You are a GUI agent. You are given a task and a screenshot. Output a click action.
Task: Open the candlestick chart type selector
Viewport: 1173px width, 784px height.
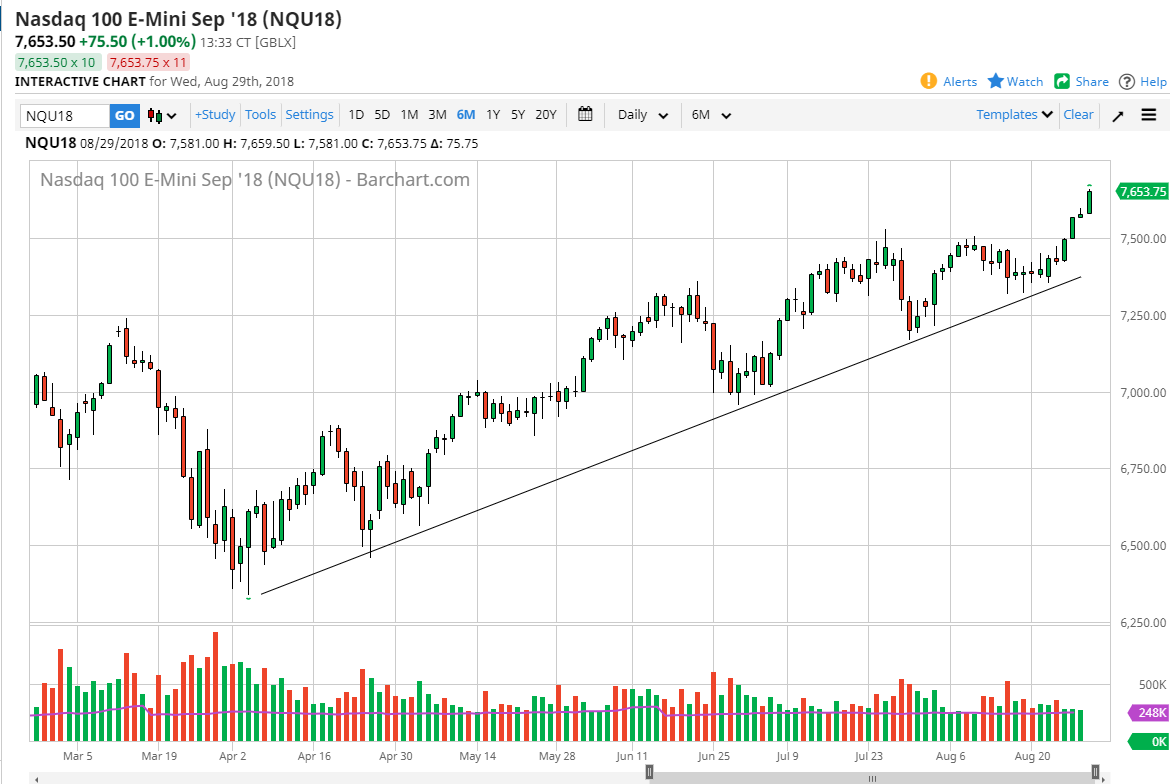point(162,115)
